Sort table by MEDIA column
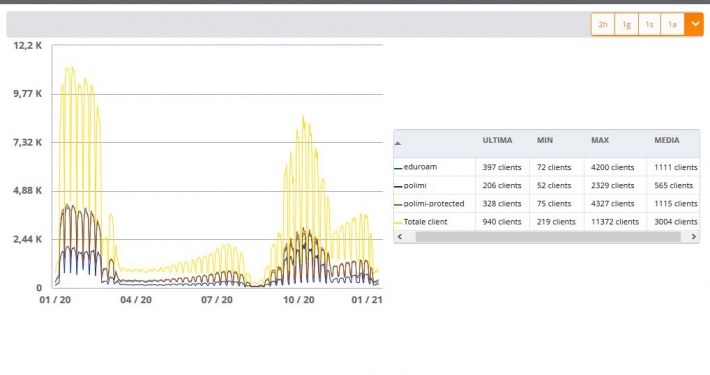The width and height of the screenshot is (710, 375). pos(667,140)
